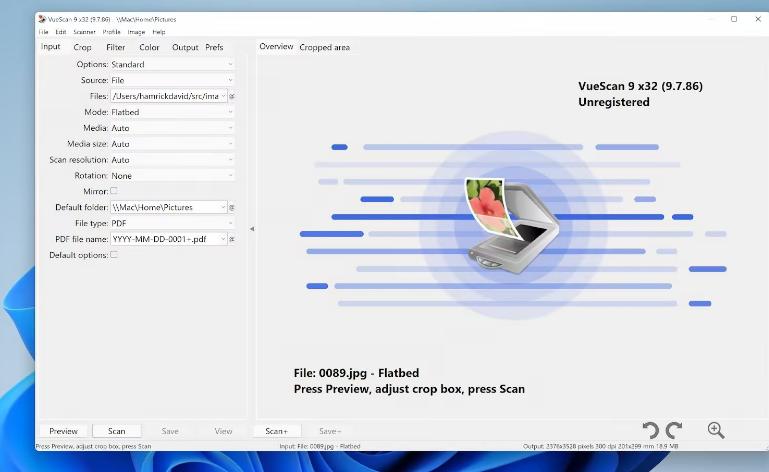Switch to the Input tab
Image resolution: width=769 pixels, height=472 pixels.
[51, 47]
